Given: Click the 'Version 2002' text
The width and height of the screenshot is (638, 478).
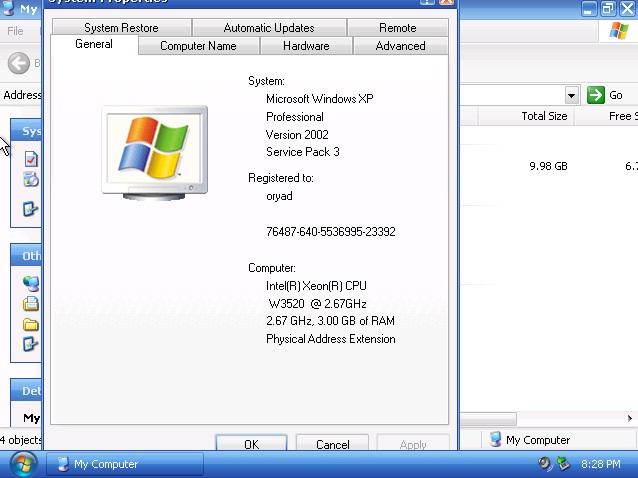Looking at the screenshot, I should coord(297,135).
